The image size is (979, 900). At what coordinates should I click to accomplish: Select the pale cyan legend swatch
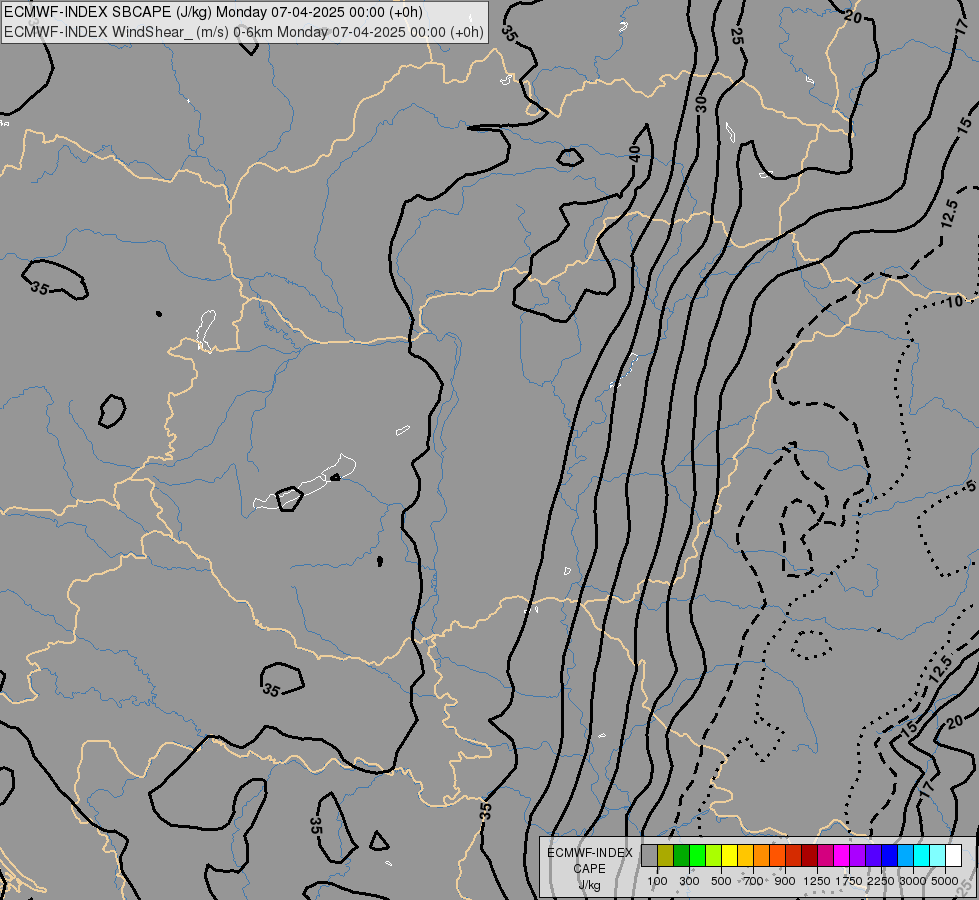937,855
